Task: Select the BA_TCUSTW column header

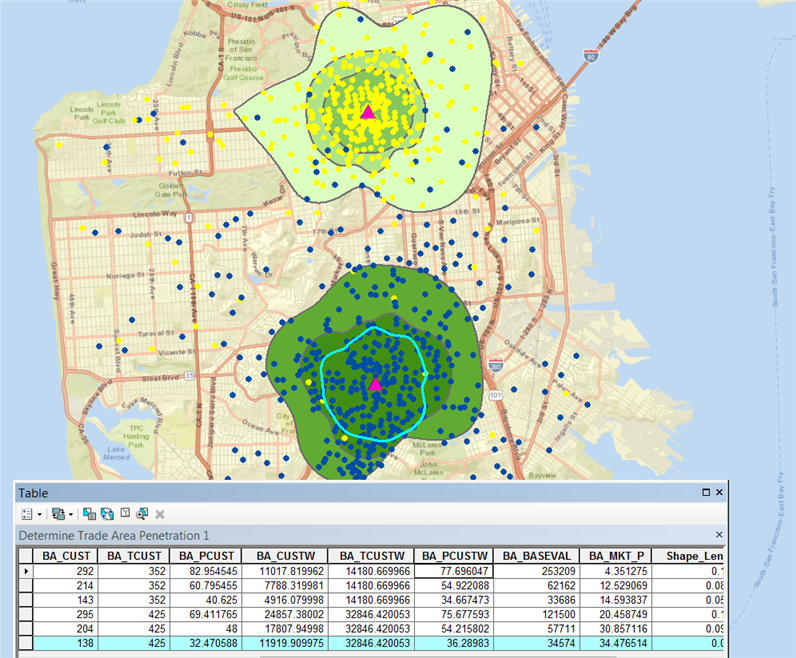Action: coord(371,556)
